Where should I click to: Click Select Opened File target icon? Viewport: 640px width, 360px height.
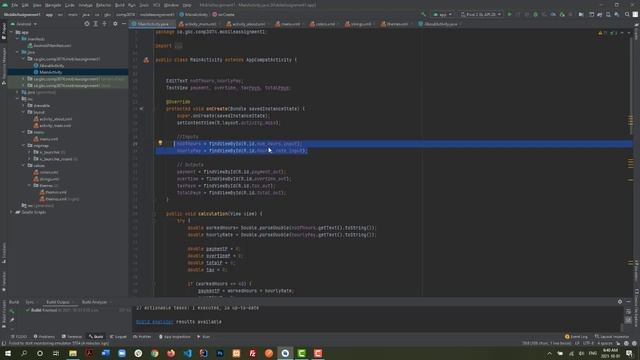(87, 24)
